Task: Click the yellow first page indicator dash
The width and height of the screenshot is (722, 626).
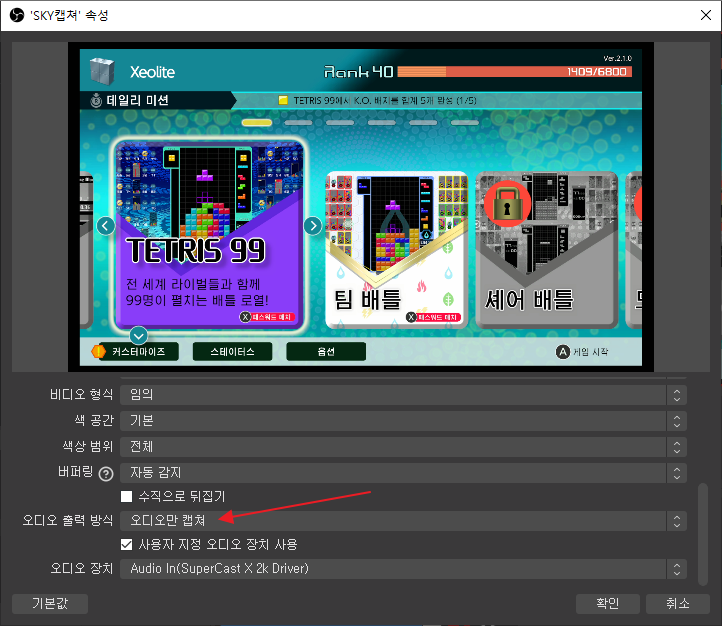Action: (x=257, y=123)
